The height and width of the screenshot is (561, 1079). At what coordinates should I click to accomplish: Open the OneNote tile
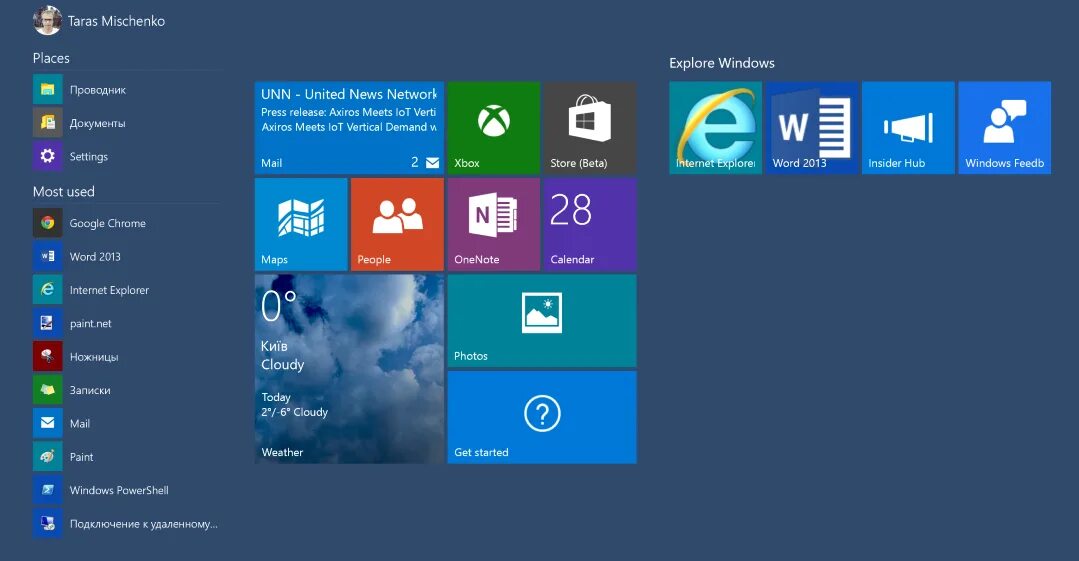click(493, 224)
